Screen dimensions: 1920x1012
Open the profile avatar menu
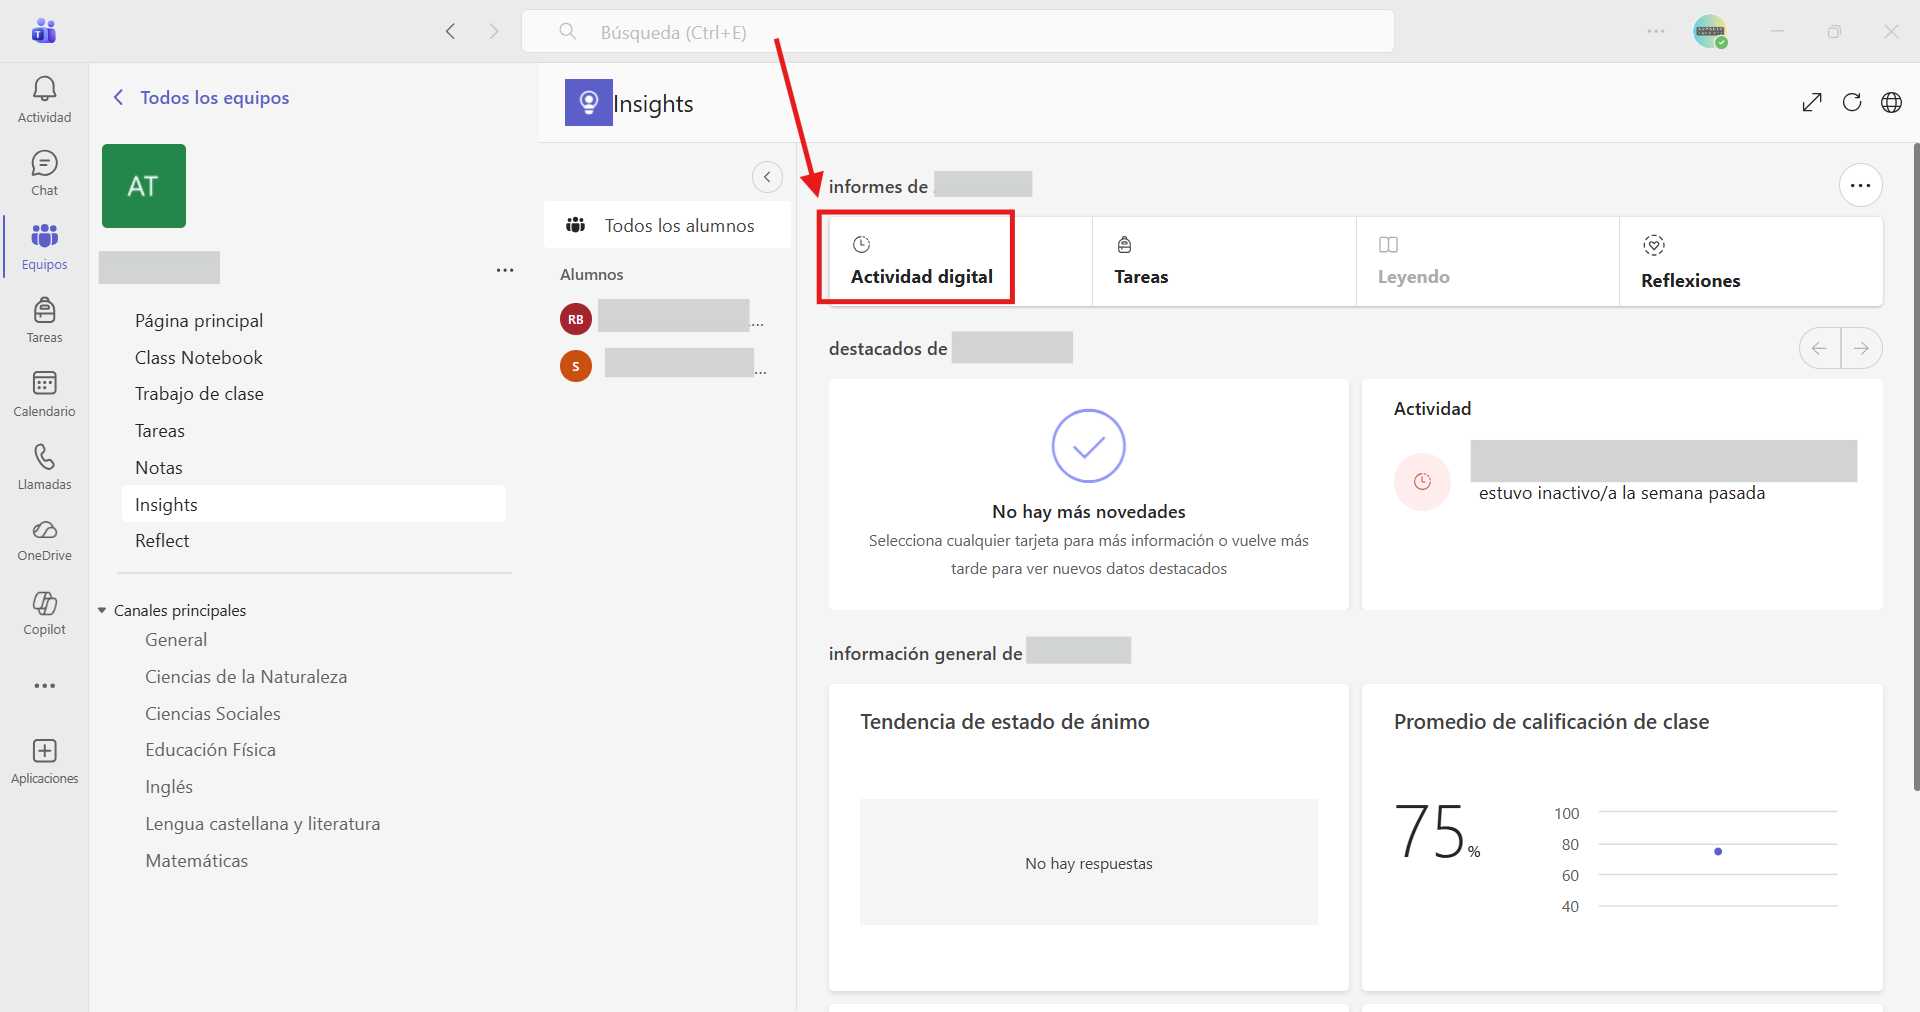[1709, 31]
